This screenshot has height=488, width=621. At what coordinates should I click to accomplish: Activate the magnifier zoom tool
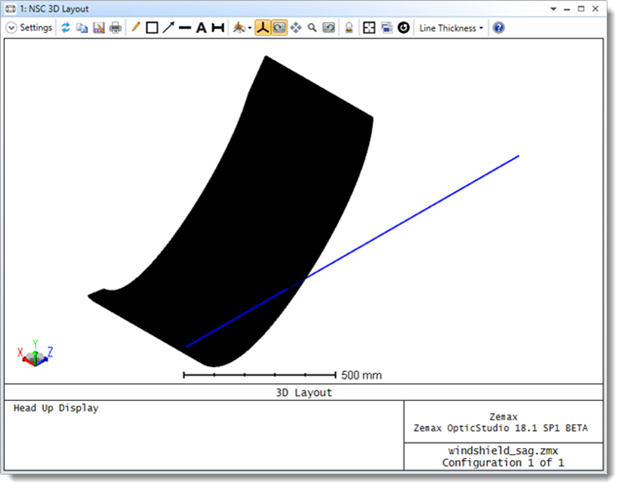(312, 28)
